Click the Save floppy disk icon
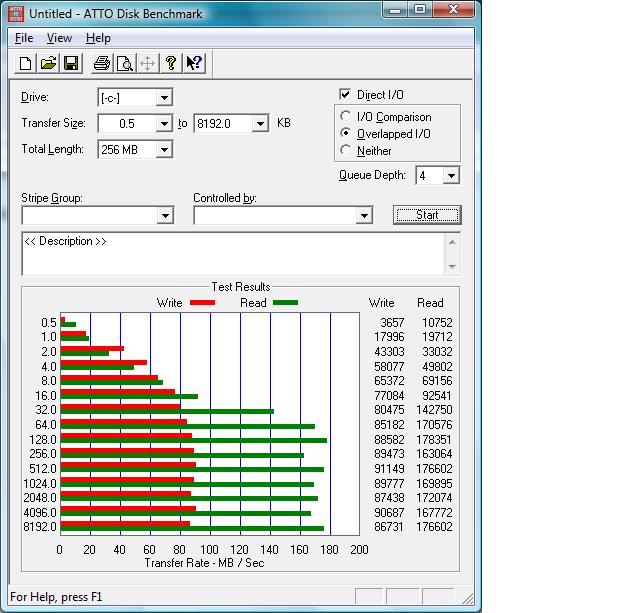Screen dimensions: 640x613 tap(71, 63)
